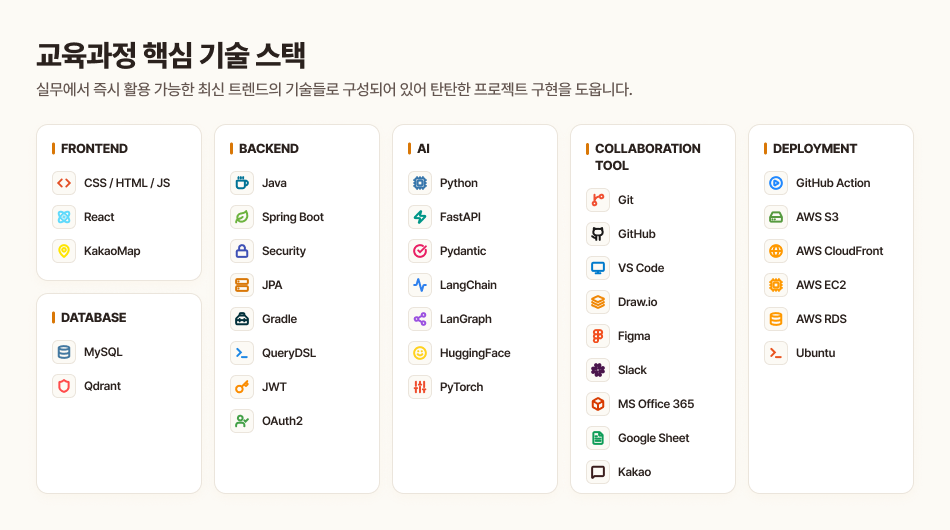
Task: Click the VS Code monitor icon
Action: (x=598, y=268)
